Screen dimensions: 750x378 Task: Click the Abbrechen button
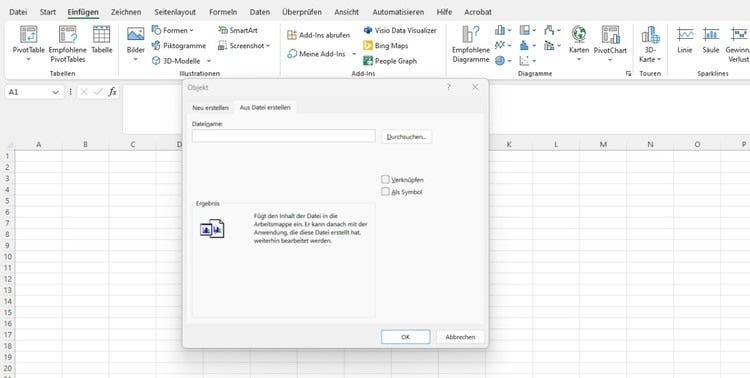pyautogui.click(x=460, y=337)
